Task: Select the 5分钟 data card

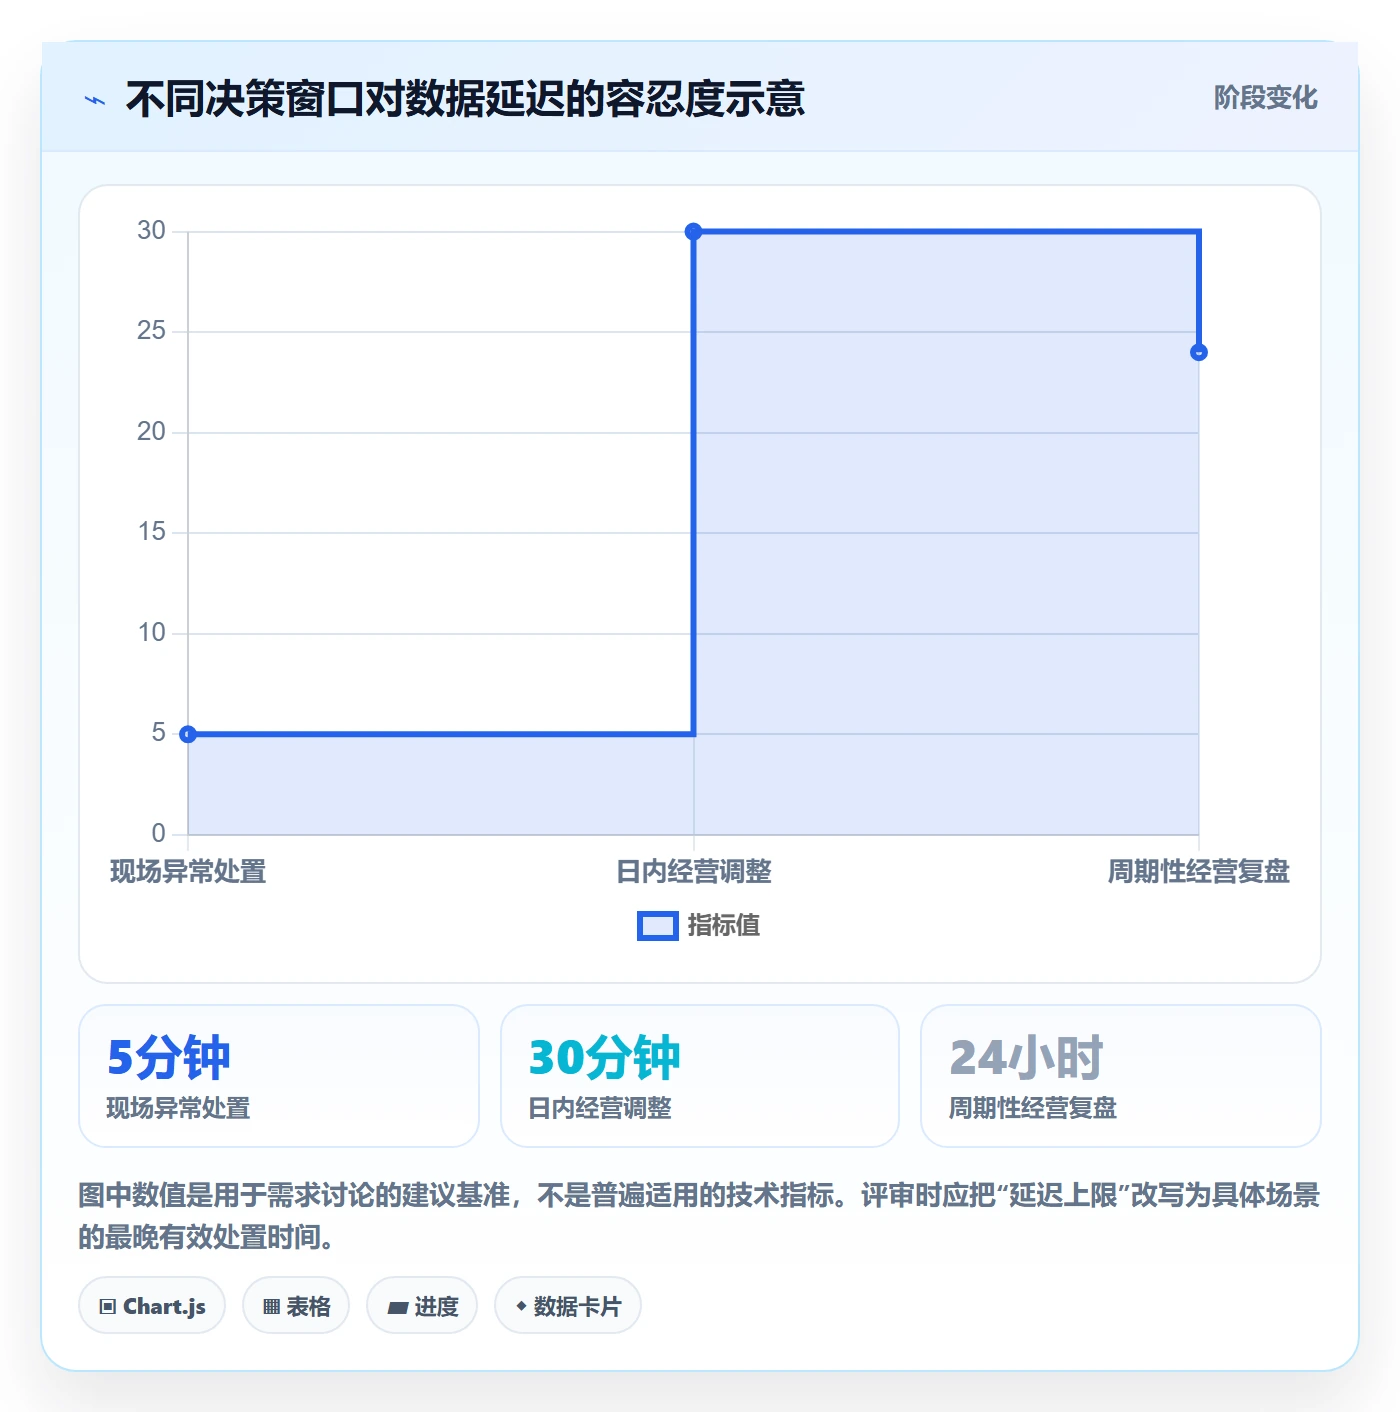Action: 279,1076
